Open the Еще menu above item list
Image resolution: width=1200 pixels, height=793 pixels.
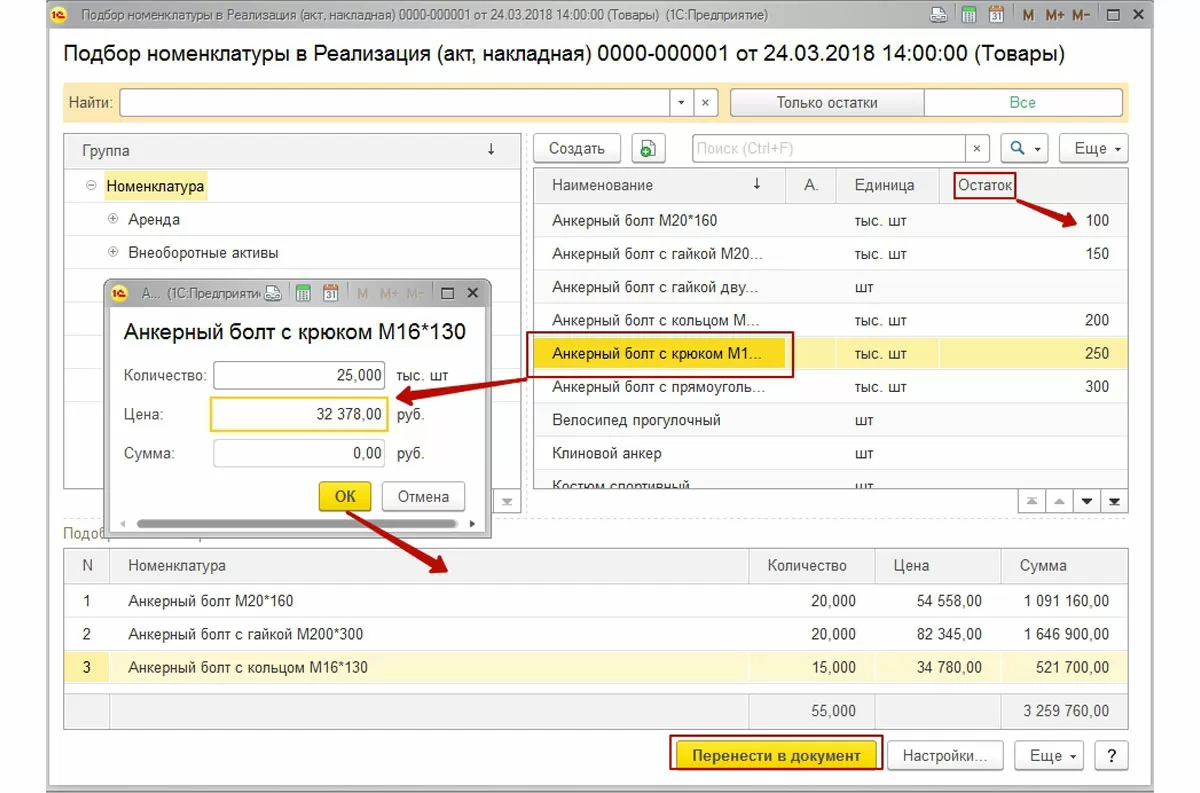(x=1093, y=148)
